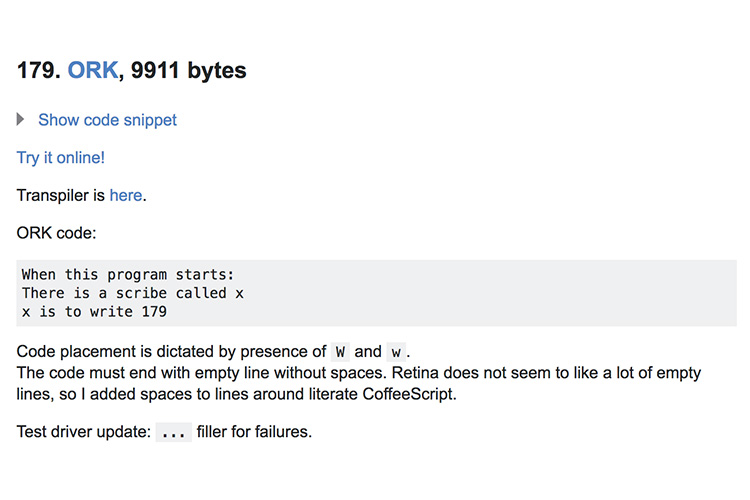The image size is (750, 500).
Task: Follow the "here" transpiler link
Action: click(x=126, y=195)
